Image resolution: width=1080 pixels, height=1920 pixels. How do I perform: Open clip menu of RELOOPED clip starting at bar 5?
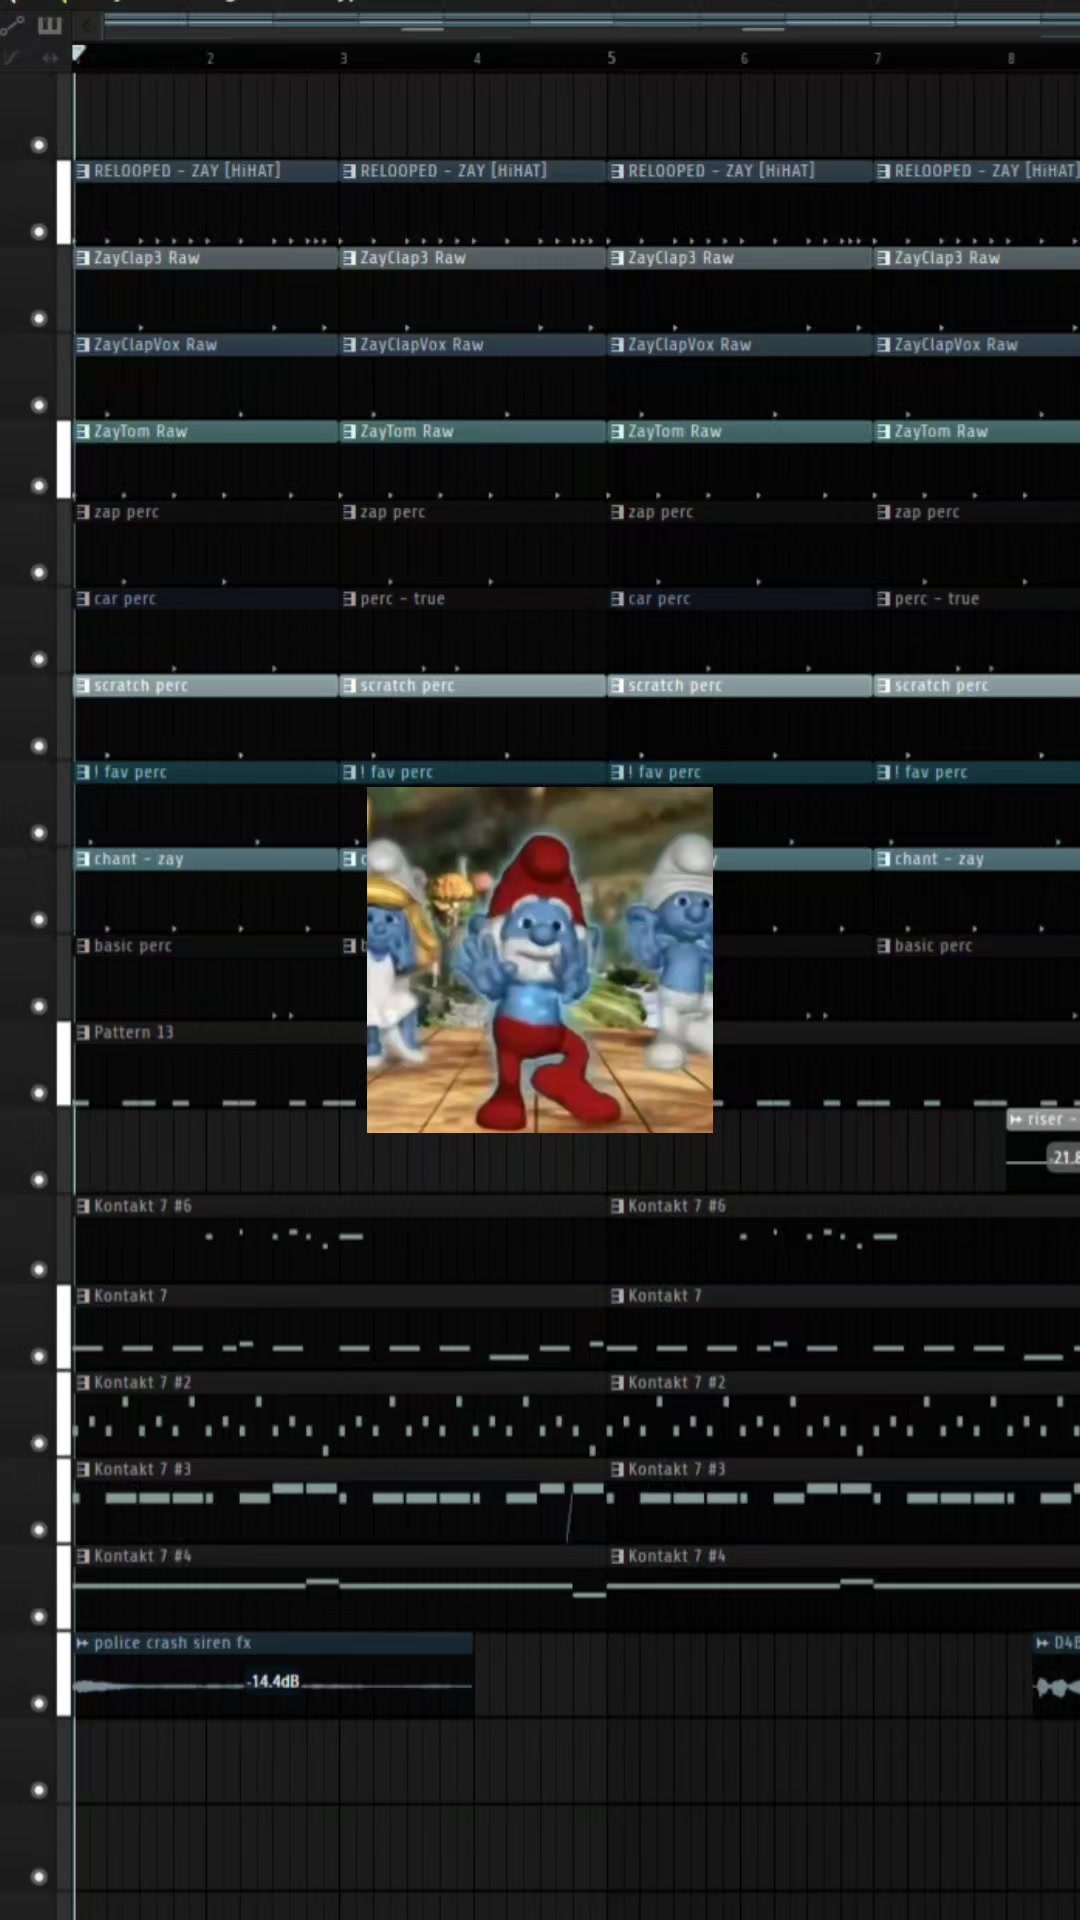tap(617, 171)
